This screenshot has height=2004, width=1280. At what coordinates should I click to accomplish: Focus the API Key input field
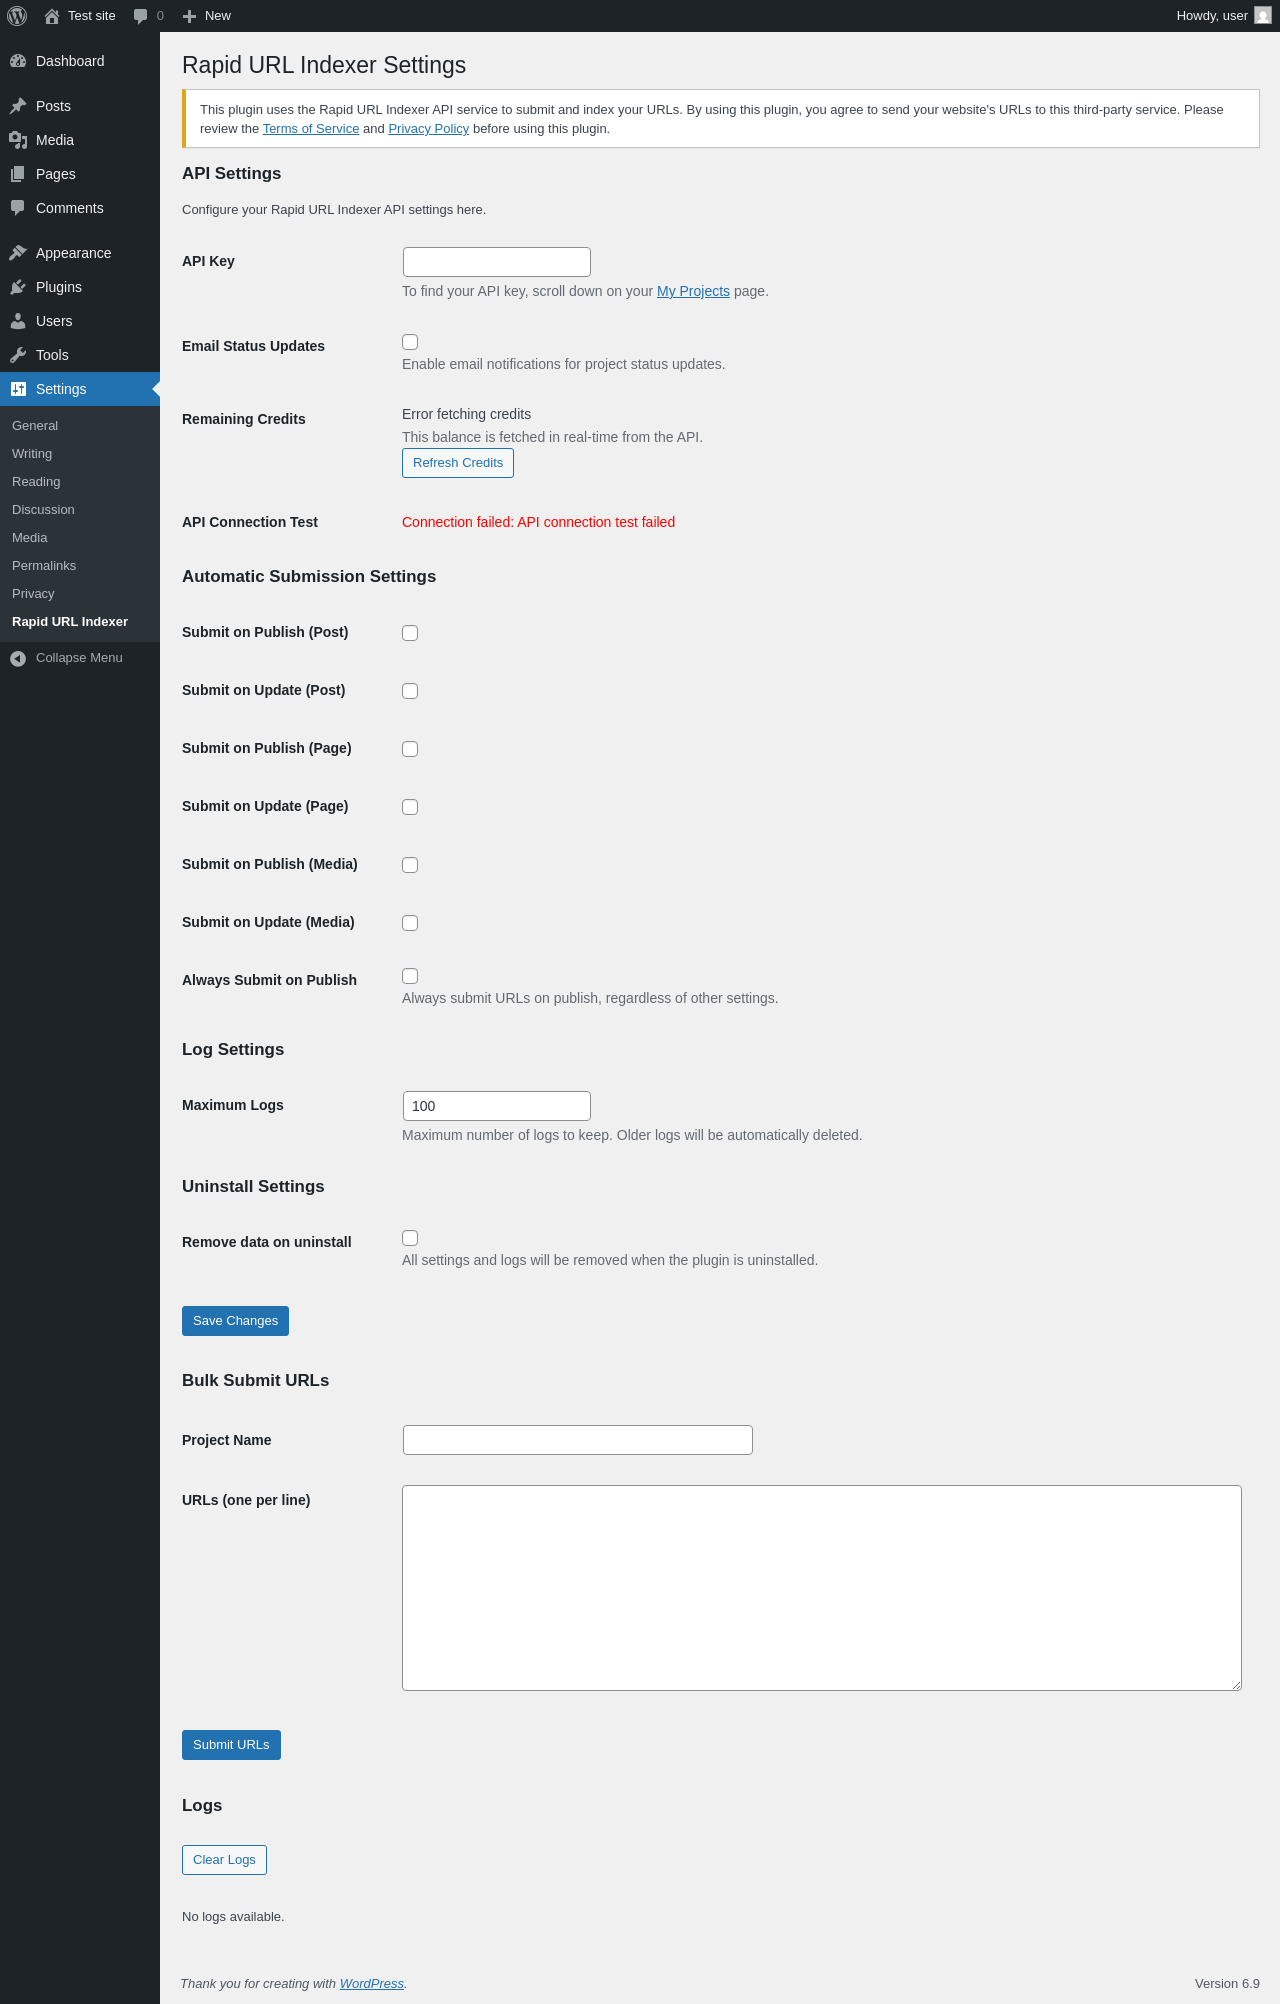[497, 262]
